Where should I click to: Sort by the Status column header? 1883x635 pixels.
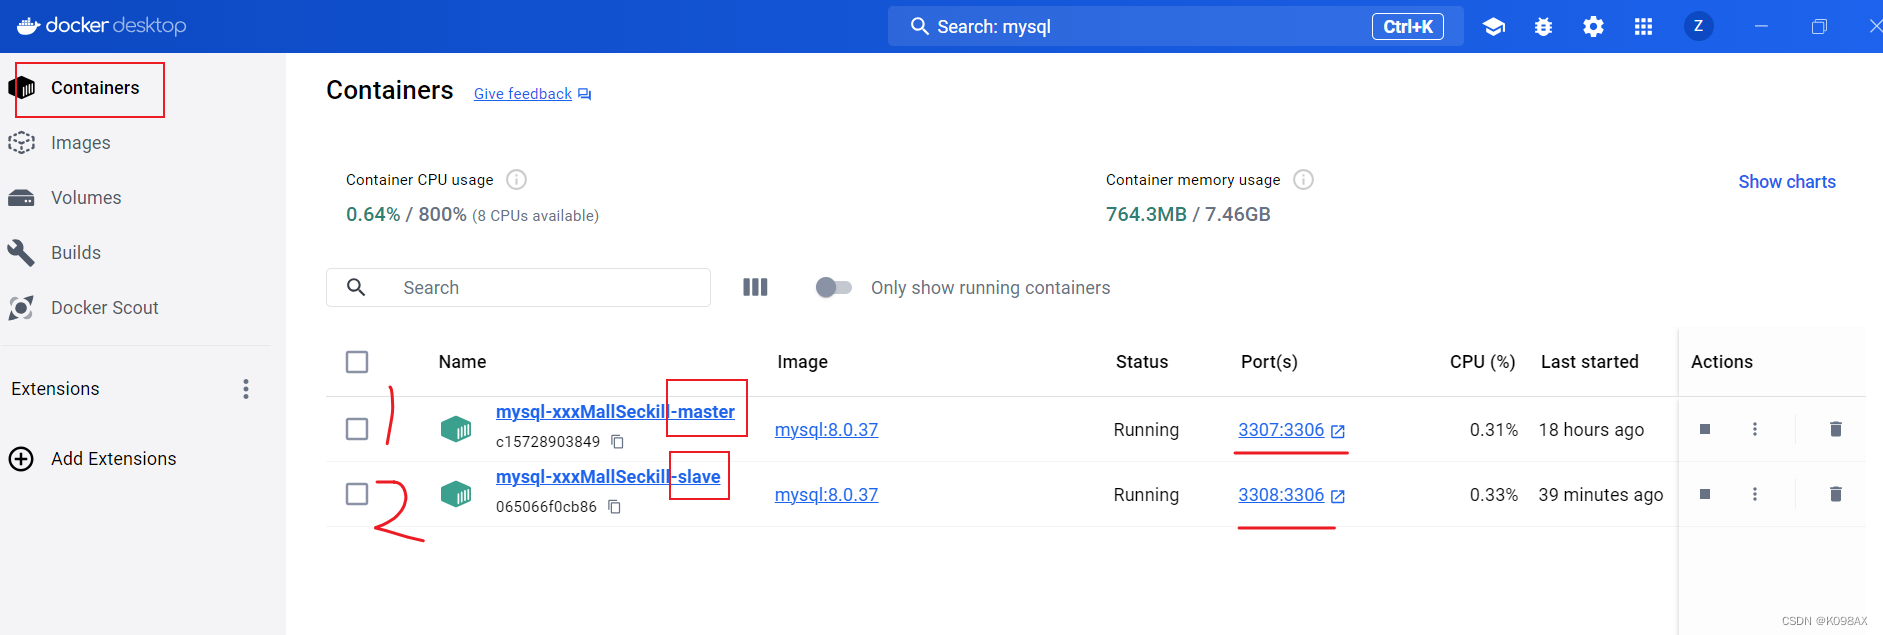pyautogui.click(x=1142, y=362)
